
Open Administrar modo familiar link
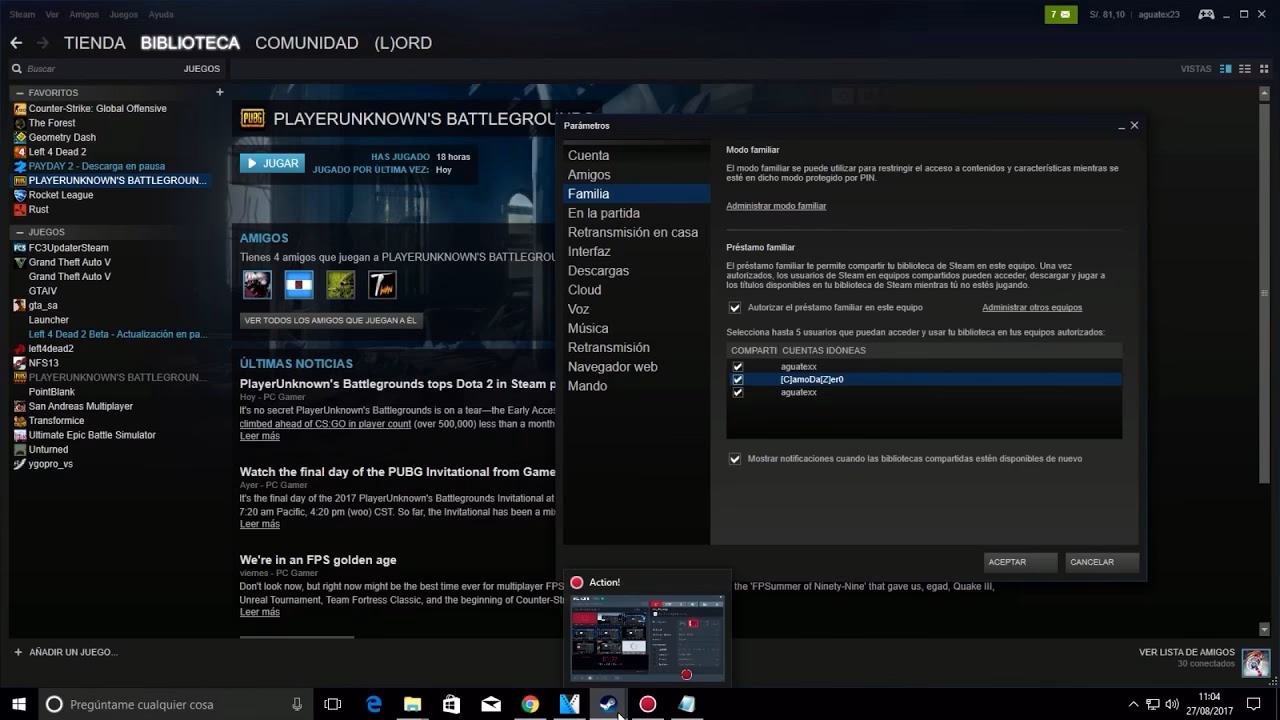pos(776,206)
